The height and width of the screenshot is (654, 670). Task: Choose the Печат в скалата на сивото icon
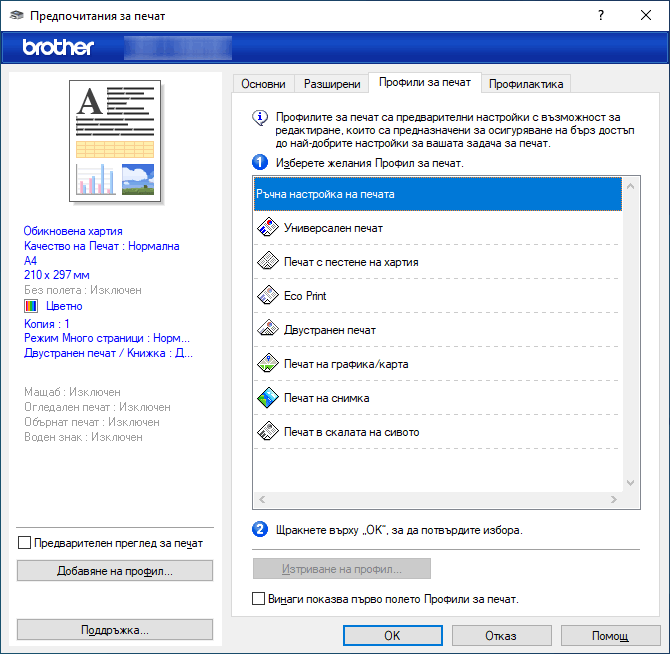coord(268,431)
